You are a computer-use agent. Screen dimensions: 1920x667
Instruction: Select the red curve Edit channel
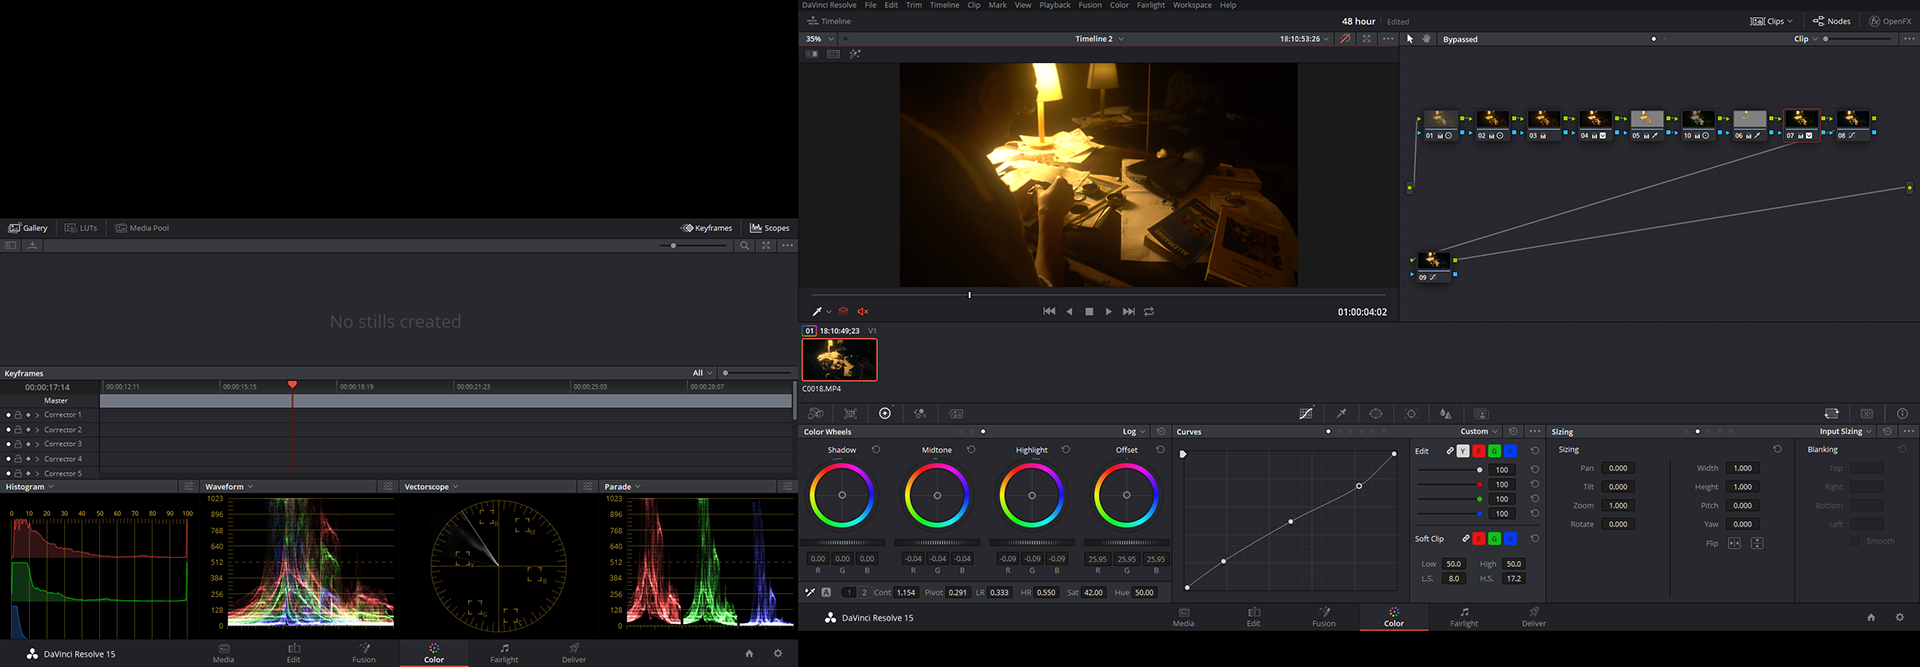pyautogui.click(x=1479, y=451)
